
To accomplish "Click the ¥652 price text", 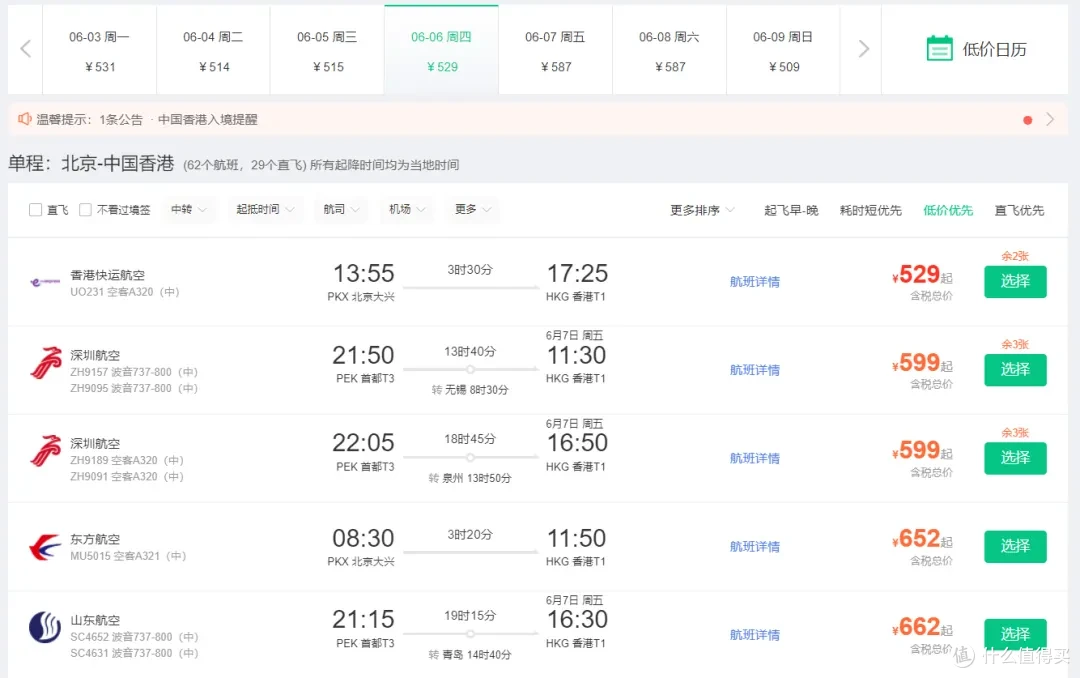I will point(917,539).
